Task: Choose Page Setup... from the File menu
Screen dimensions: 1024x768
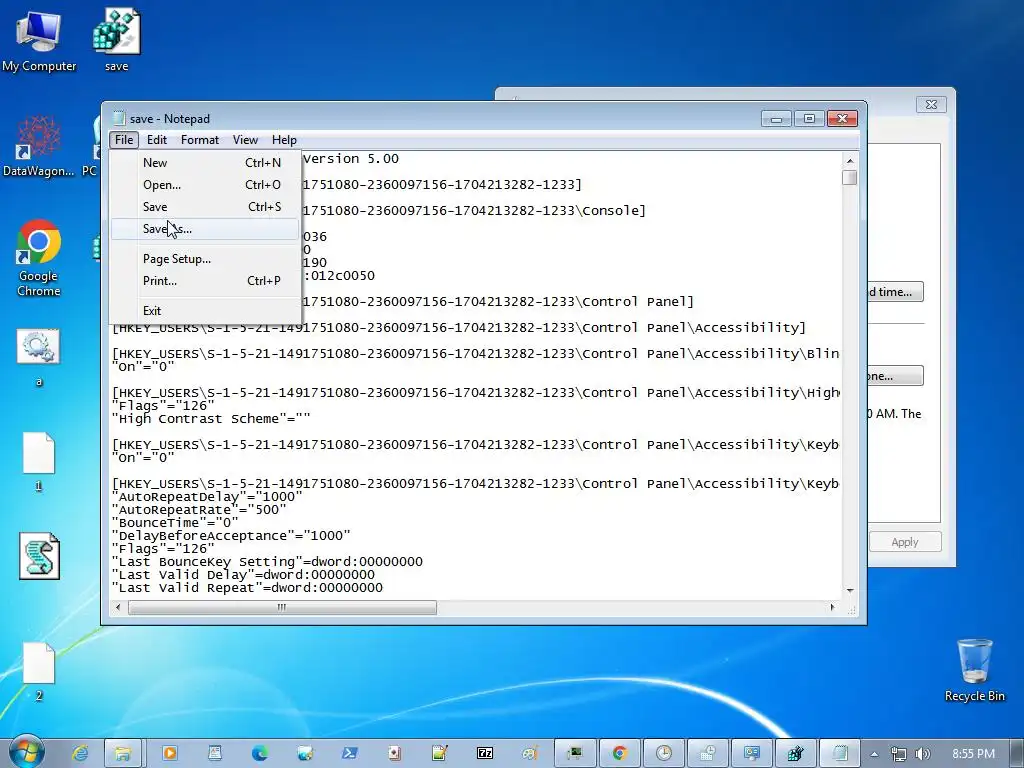Action: pos(205,259)
